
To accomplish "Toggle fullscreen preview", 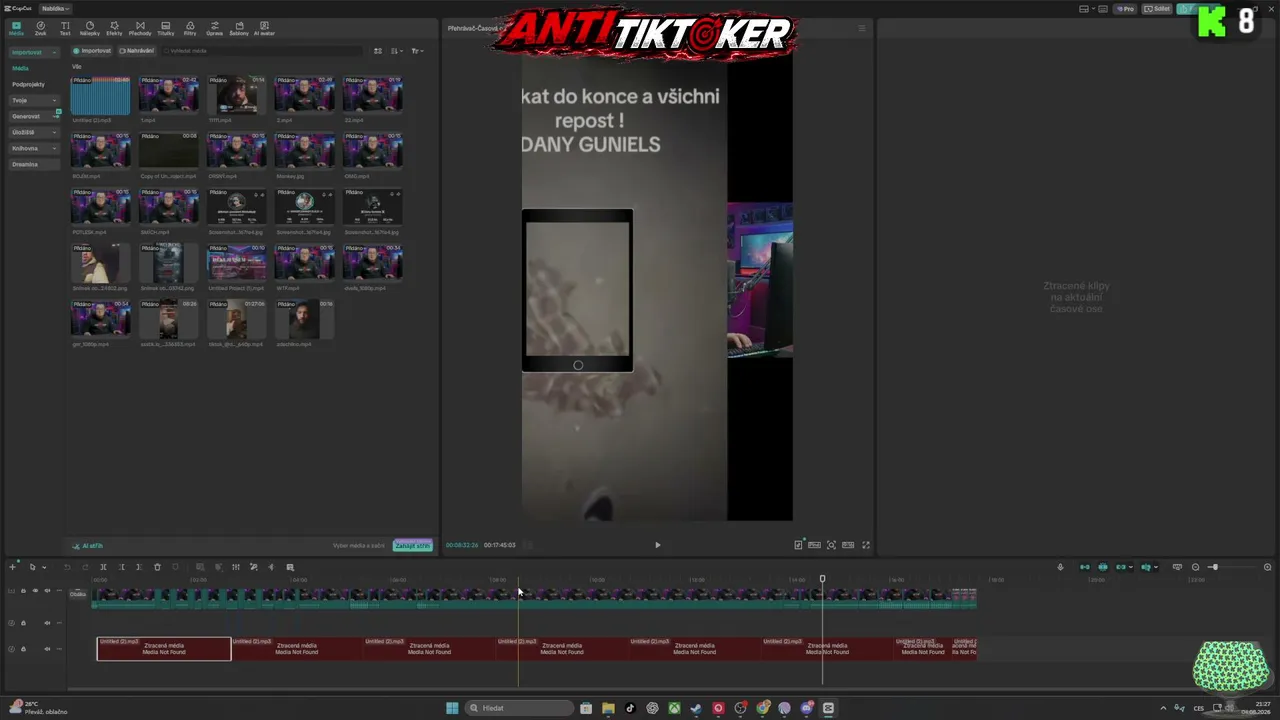I will click(866, 545).
